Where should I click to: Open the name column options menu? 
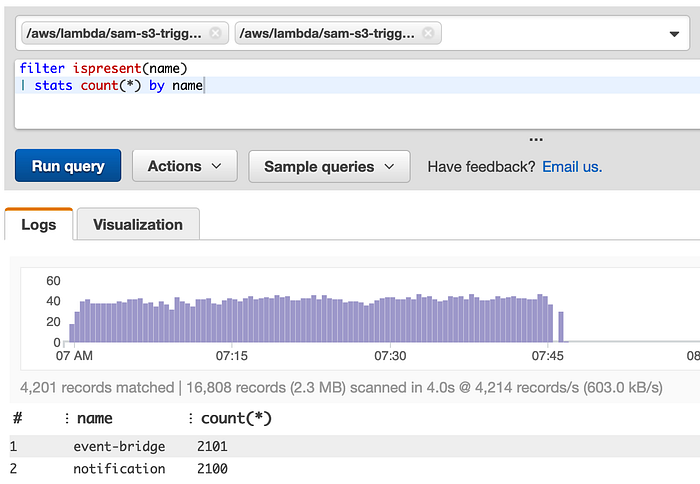pos(67,418)
